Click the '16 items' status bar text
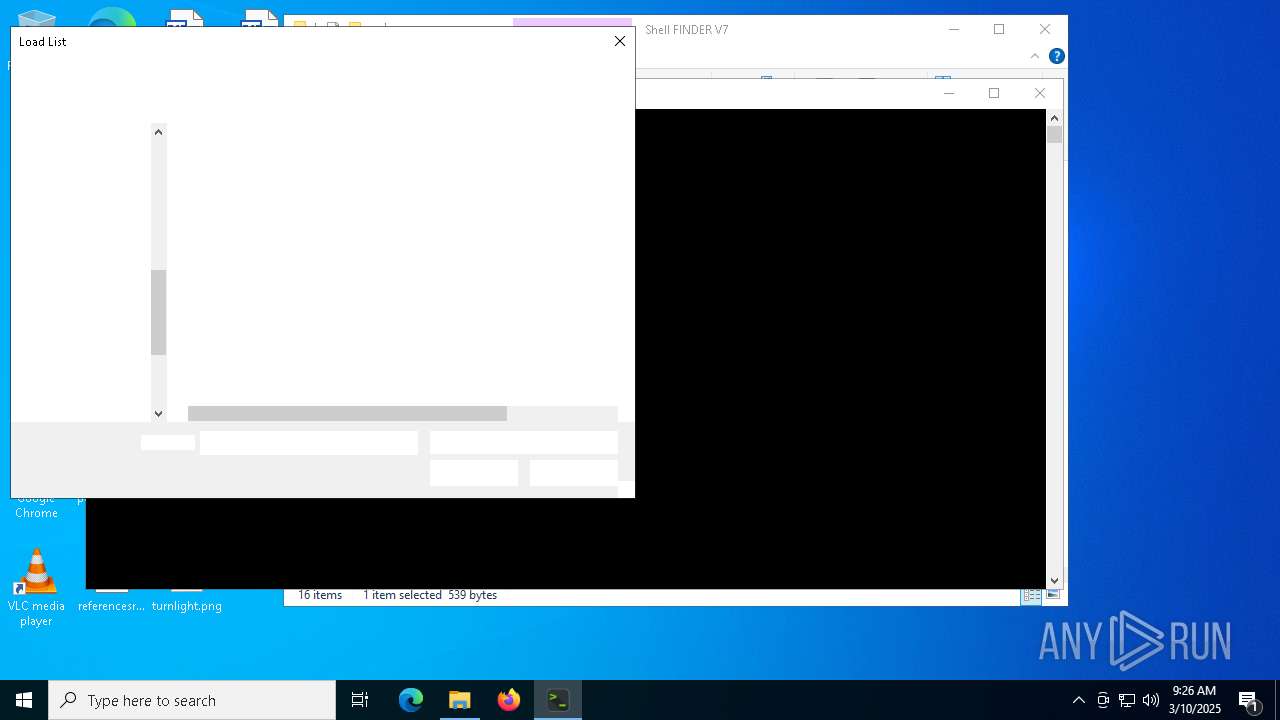The height and width of the screenshot is (720, 1280). click(320, 595)
